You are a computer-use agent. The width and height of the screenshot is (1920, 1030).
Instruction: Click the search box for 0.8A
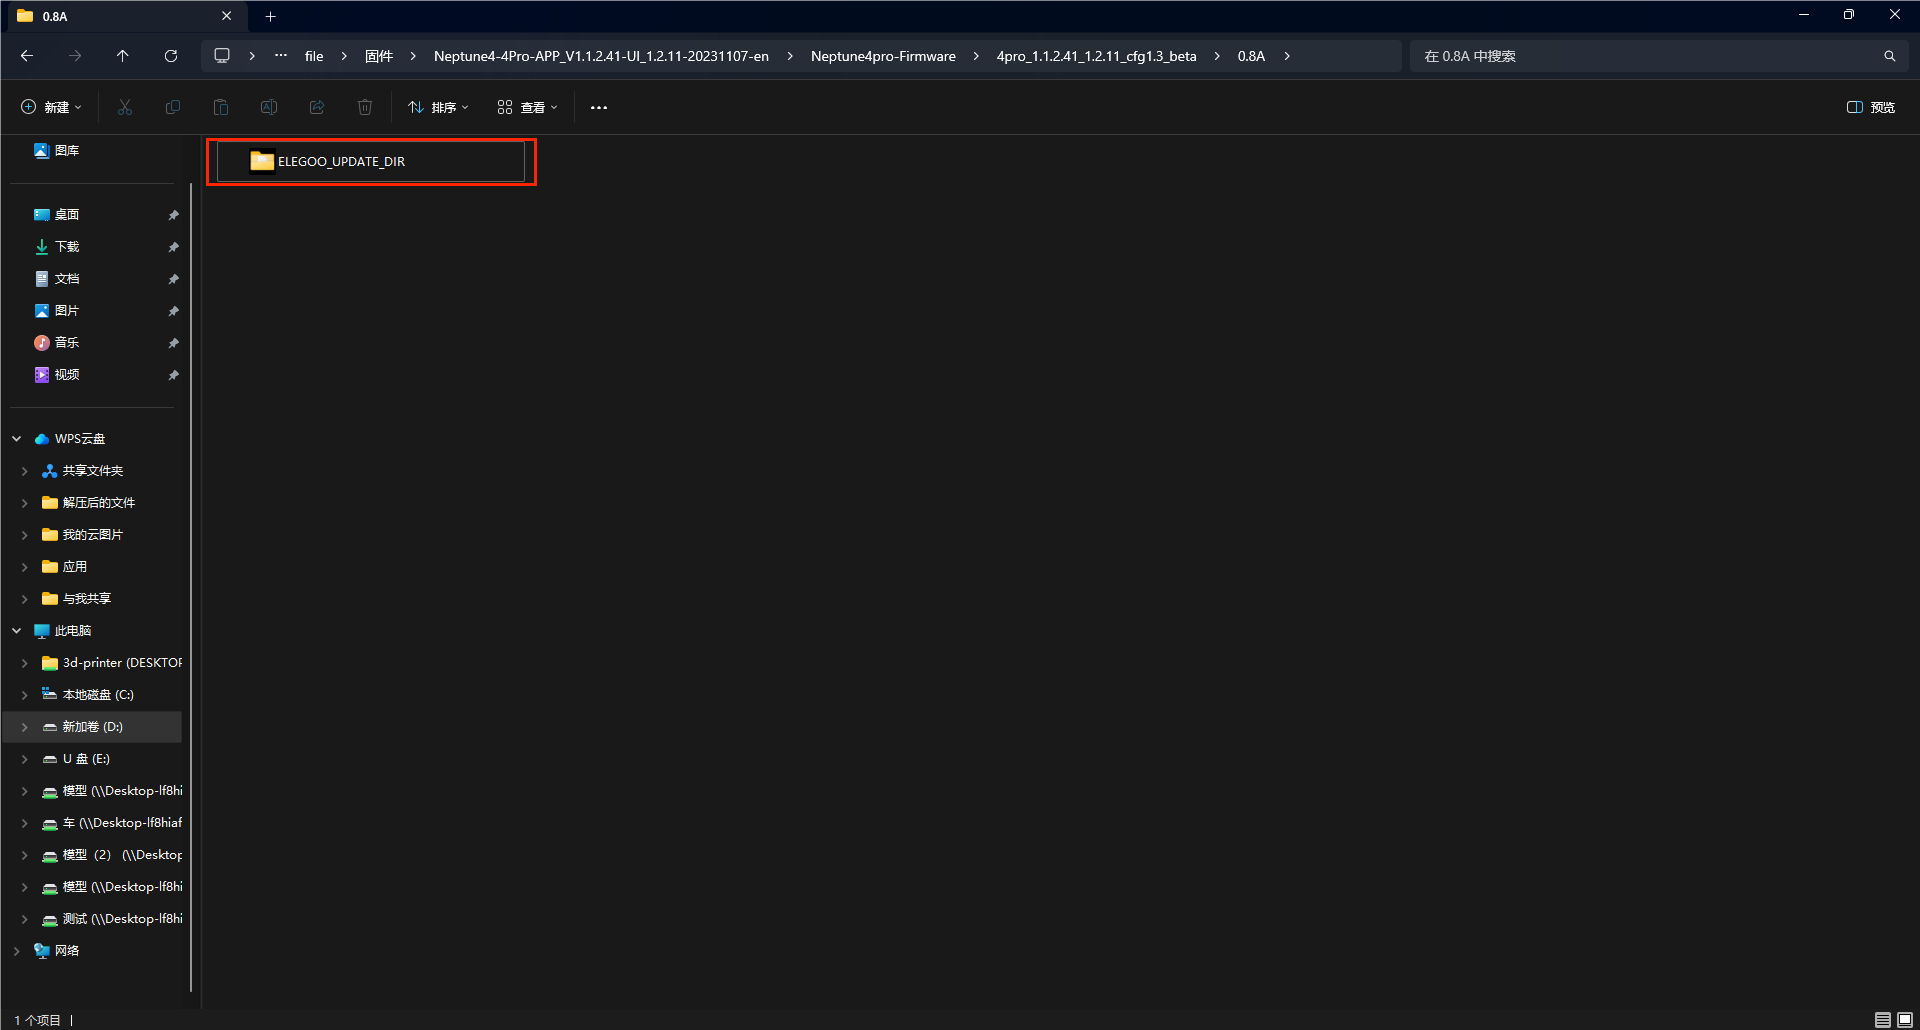(1650, 56)
